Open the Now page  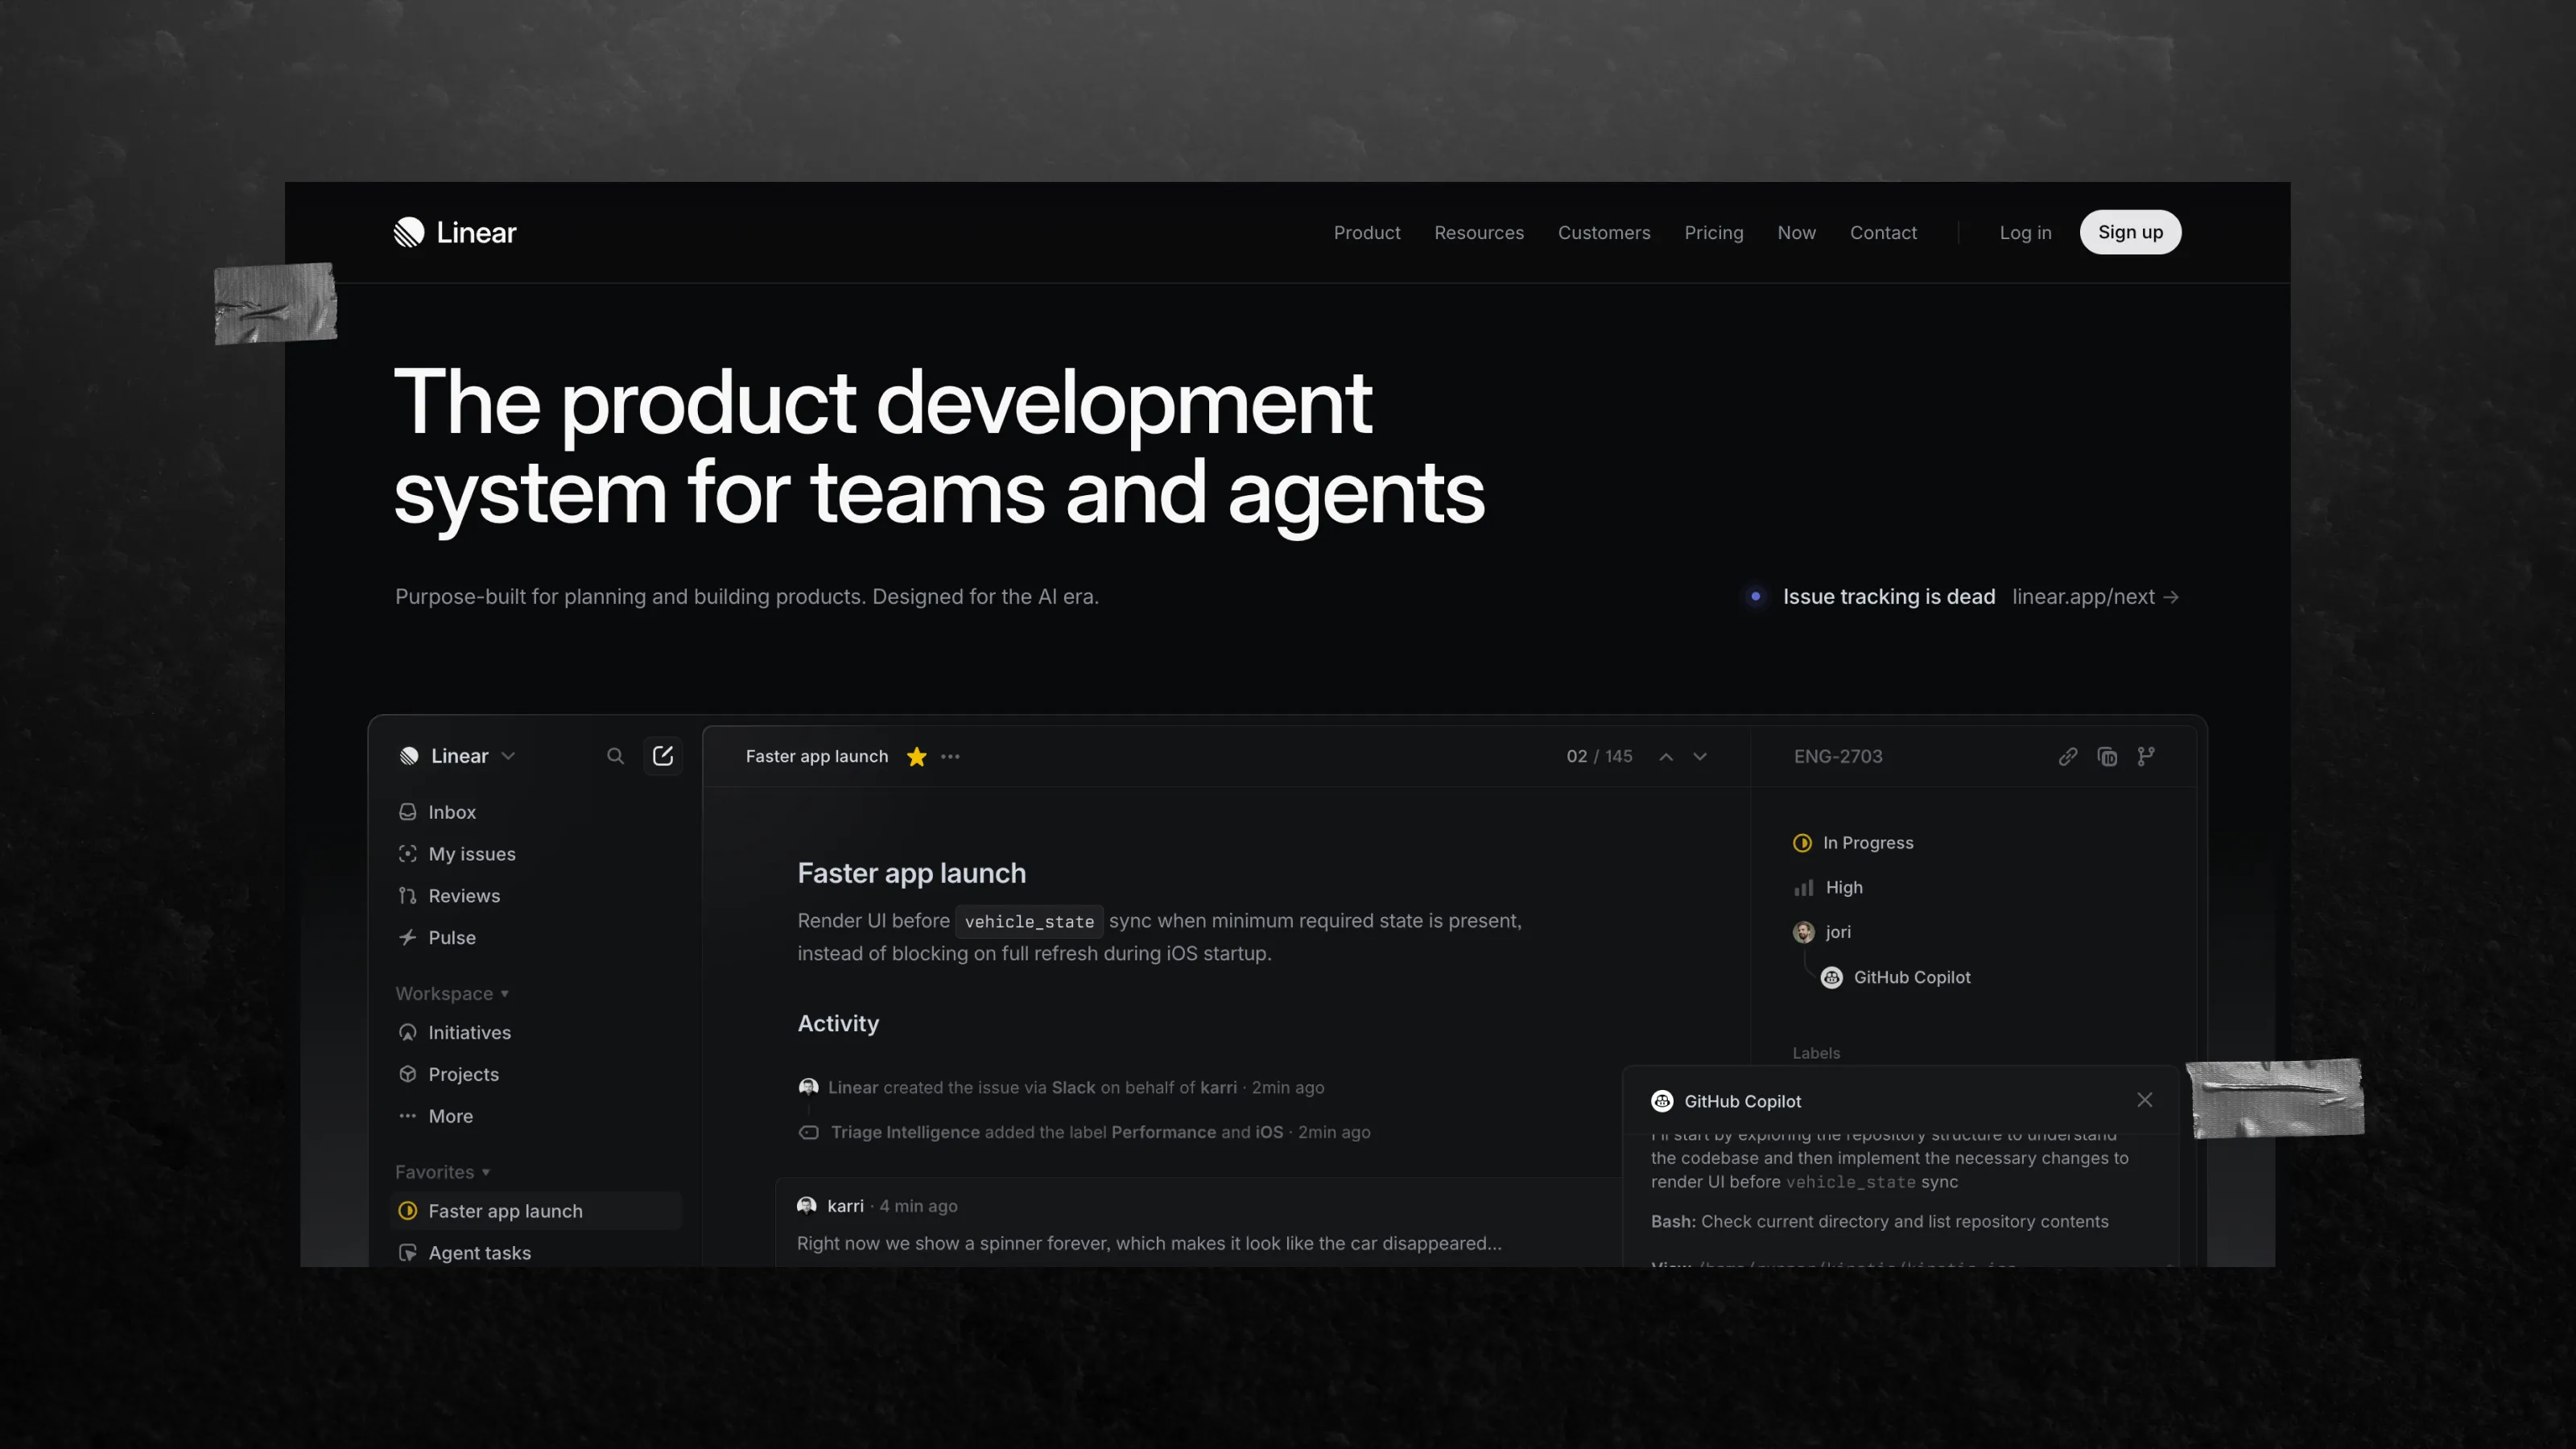point(1796,232)
